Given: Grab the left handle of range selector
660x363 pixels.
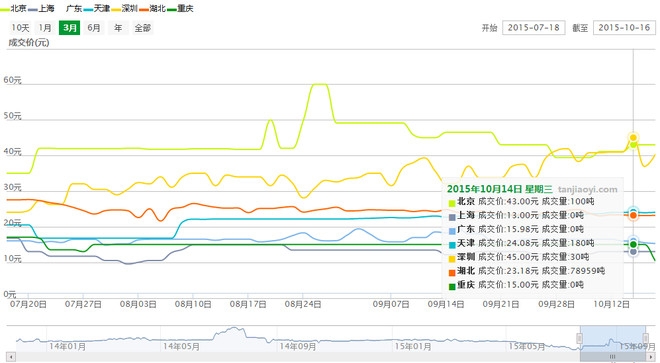Looking at the screenshot, I should (x=580, y=338).
